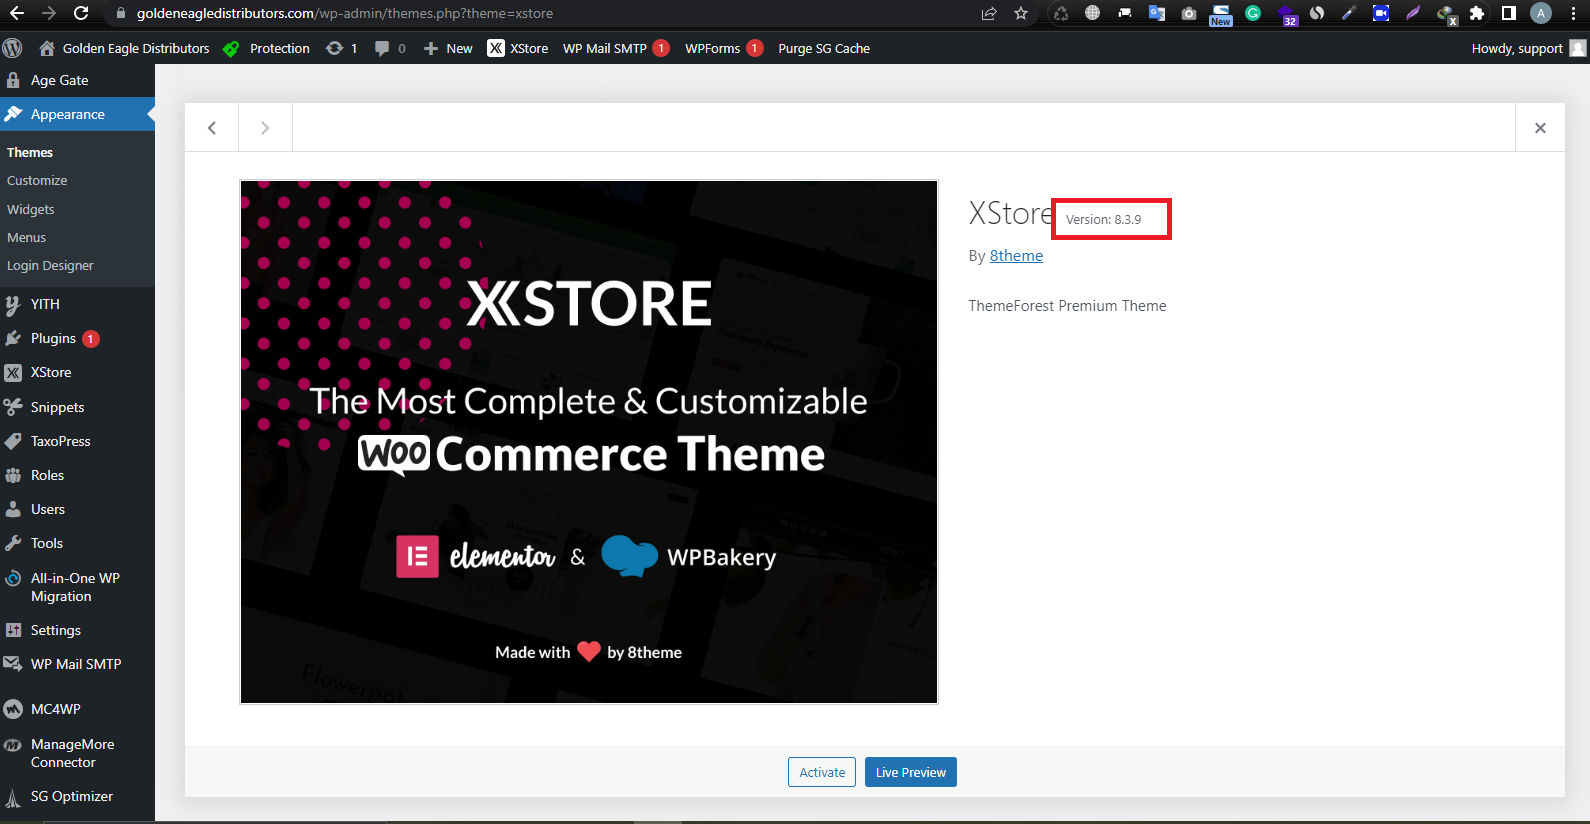The width and height of the screenshot is (1590, 824).
Task: Open the Howdy, support account menu
Action: [1528, 48]
